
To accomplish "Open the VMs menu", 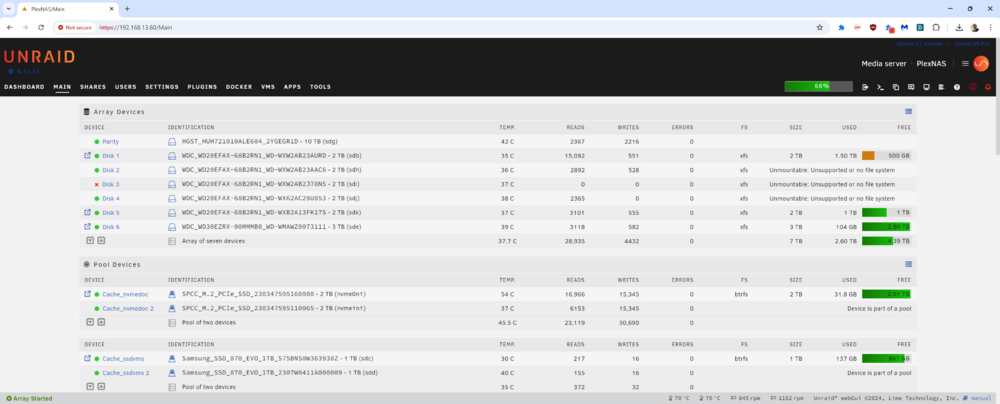I will tap(268, 87).
